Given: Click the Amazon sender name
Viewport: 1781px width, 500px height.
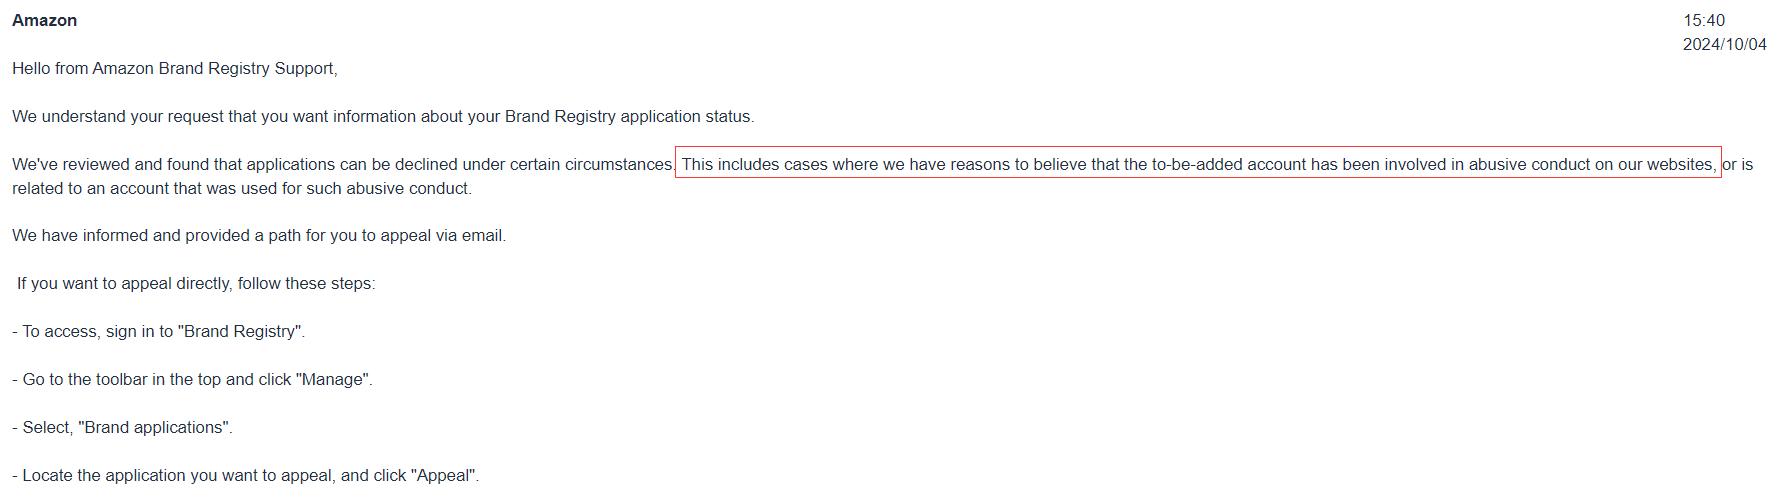Looking at the screenshot, I should coord(44,20).
